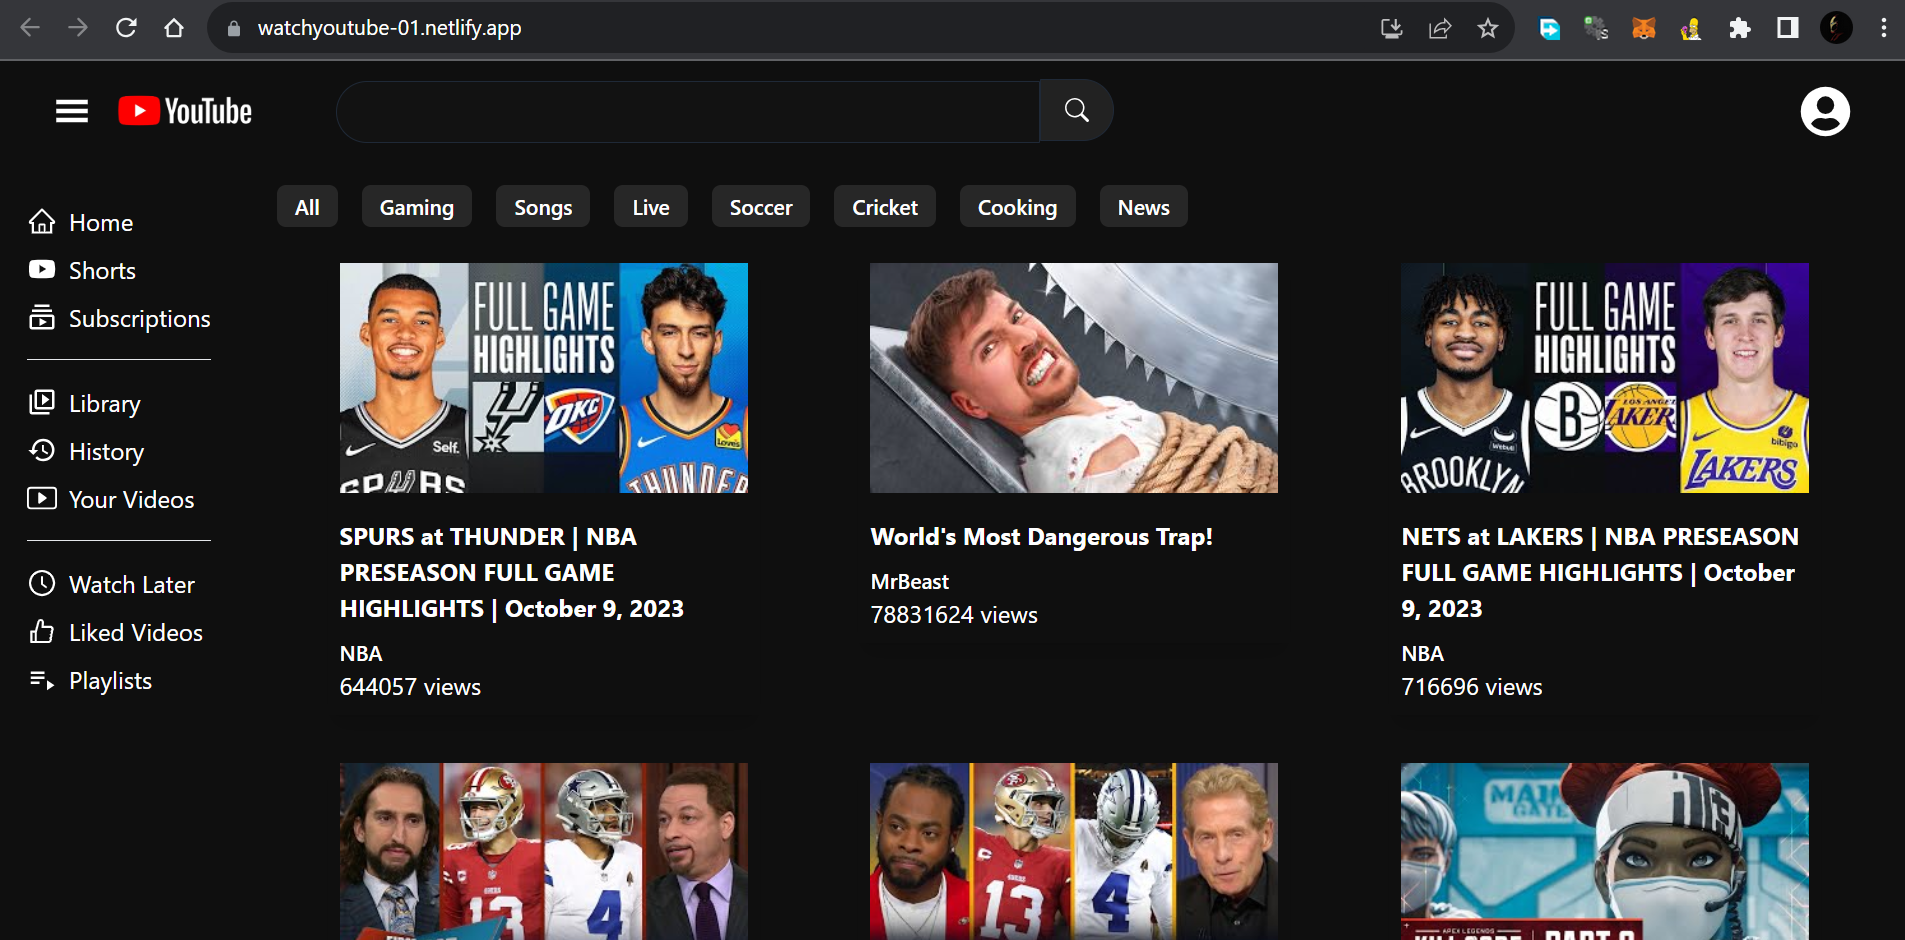Select the History clock icon
Image resolution: width=1905 pixels, height=940 pixels.
tap(42, 451)
